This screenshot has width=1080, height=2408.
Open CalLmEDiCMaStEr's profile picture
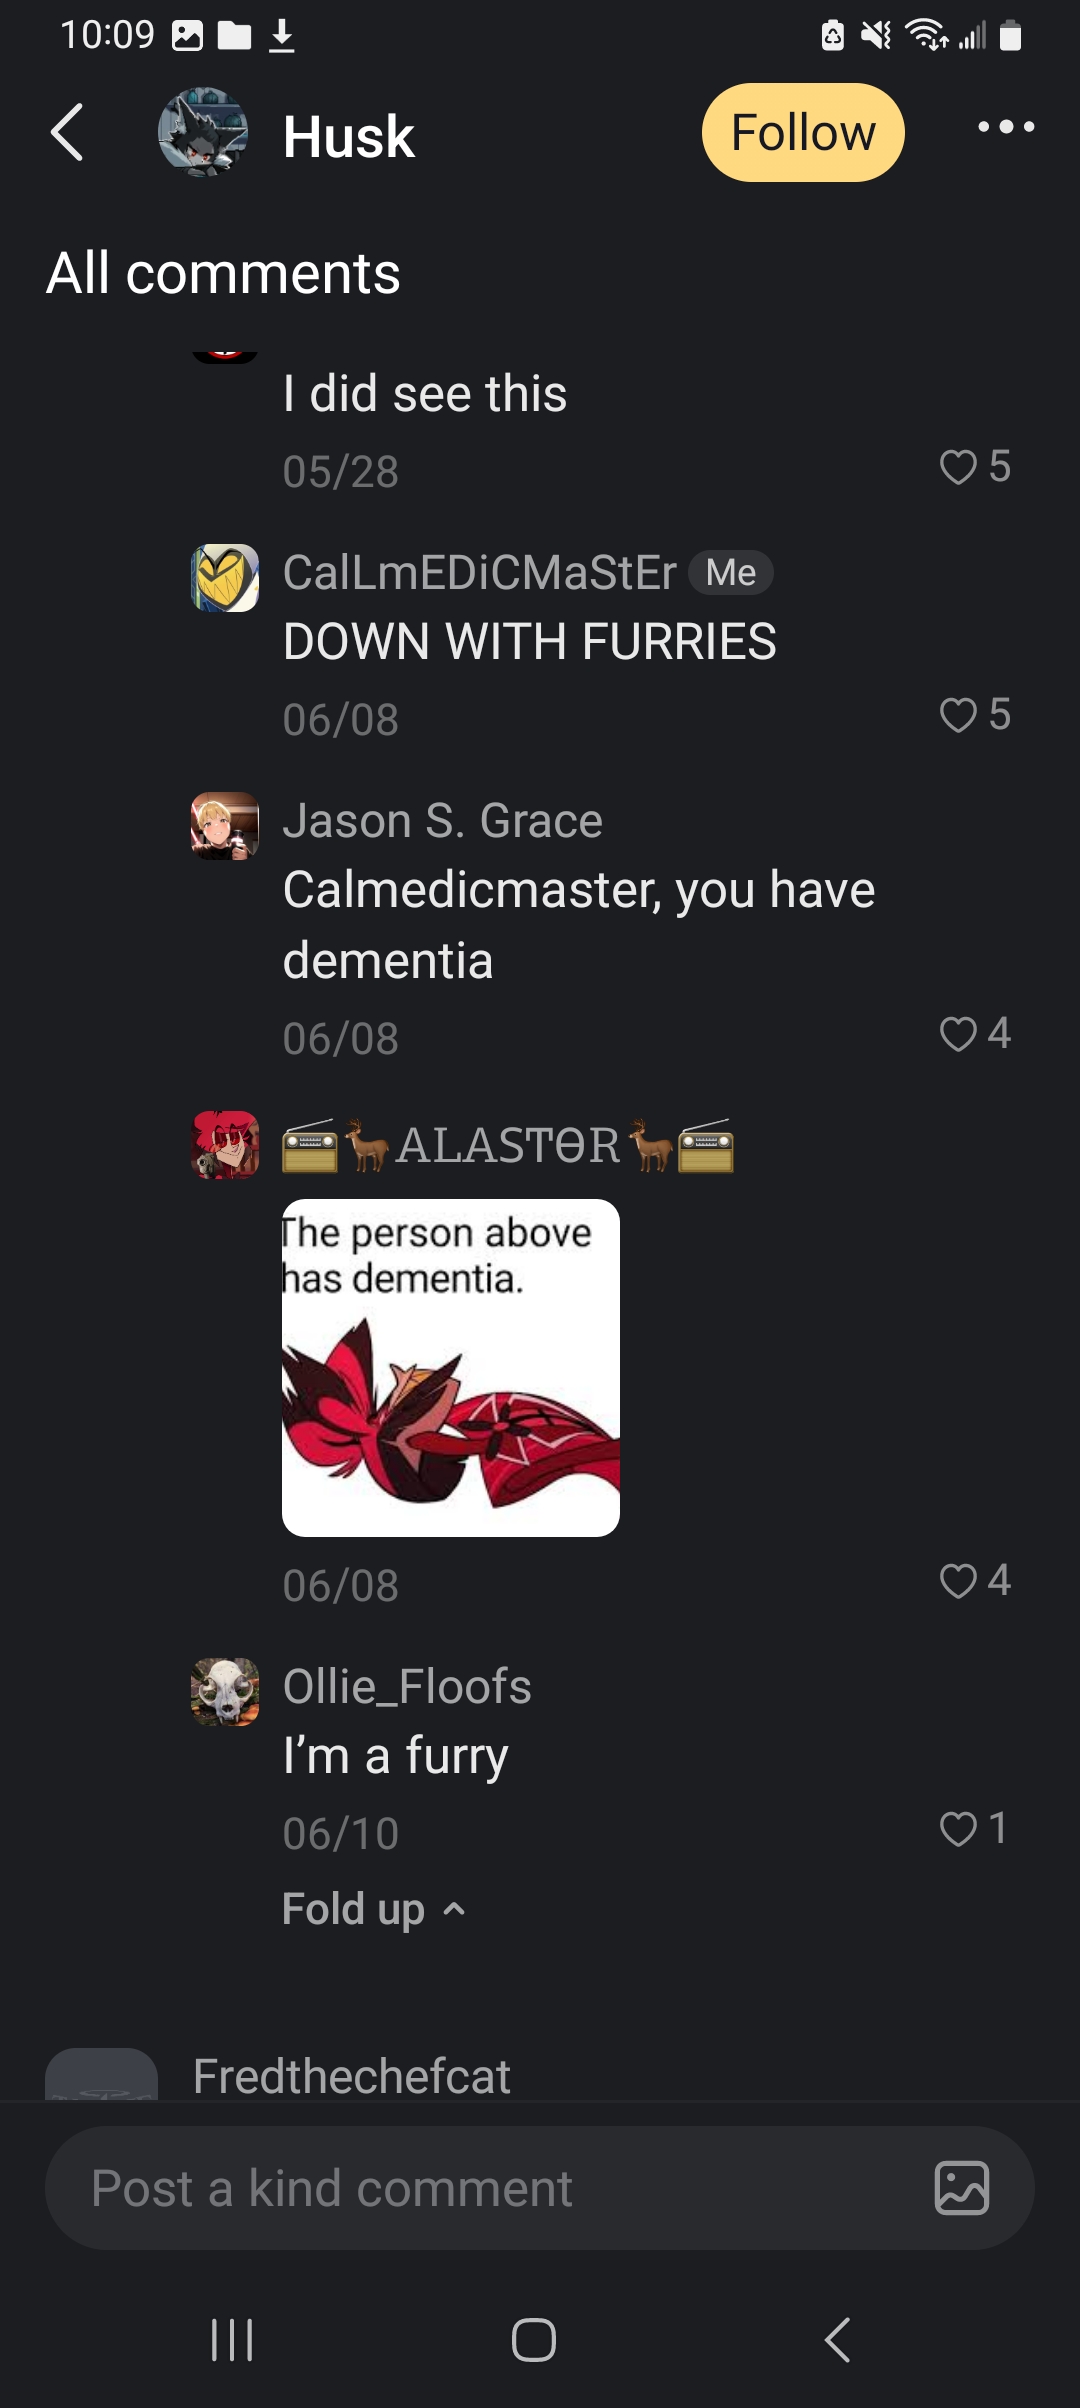click(225, 578)
